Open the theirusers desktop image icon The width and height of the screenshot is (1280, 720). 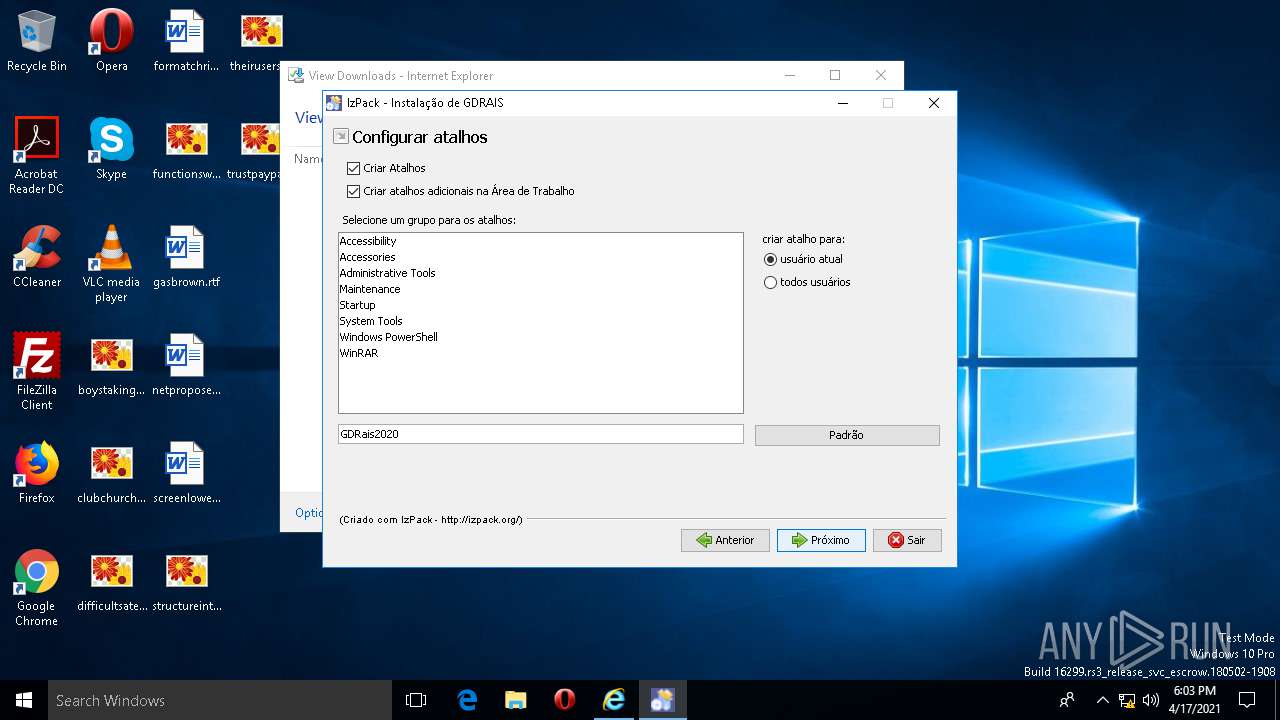(261, 41)
